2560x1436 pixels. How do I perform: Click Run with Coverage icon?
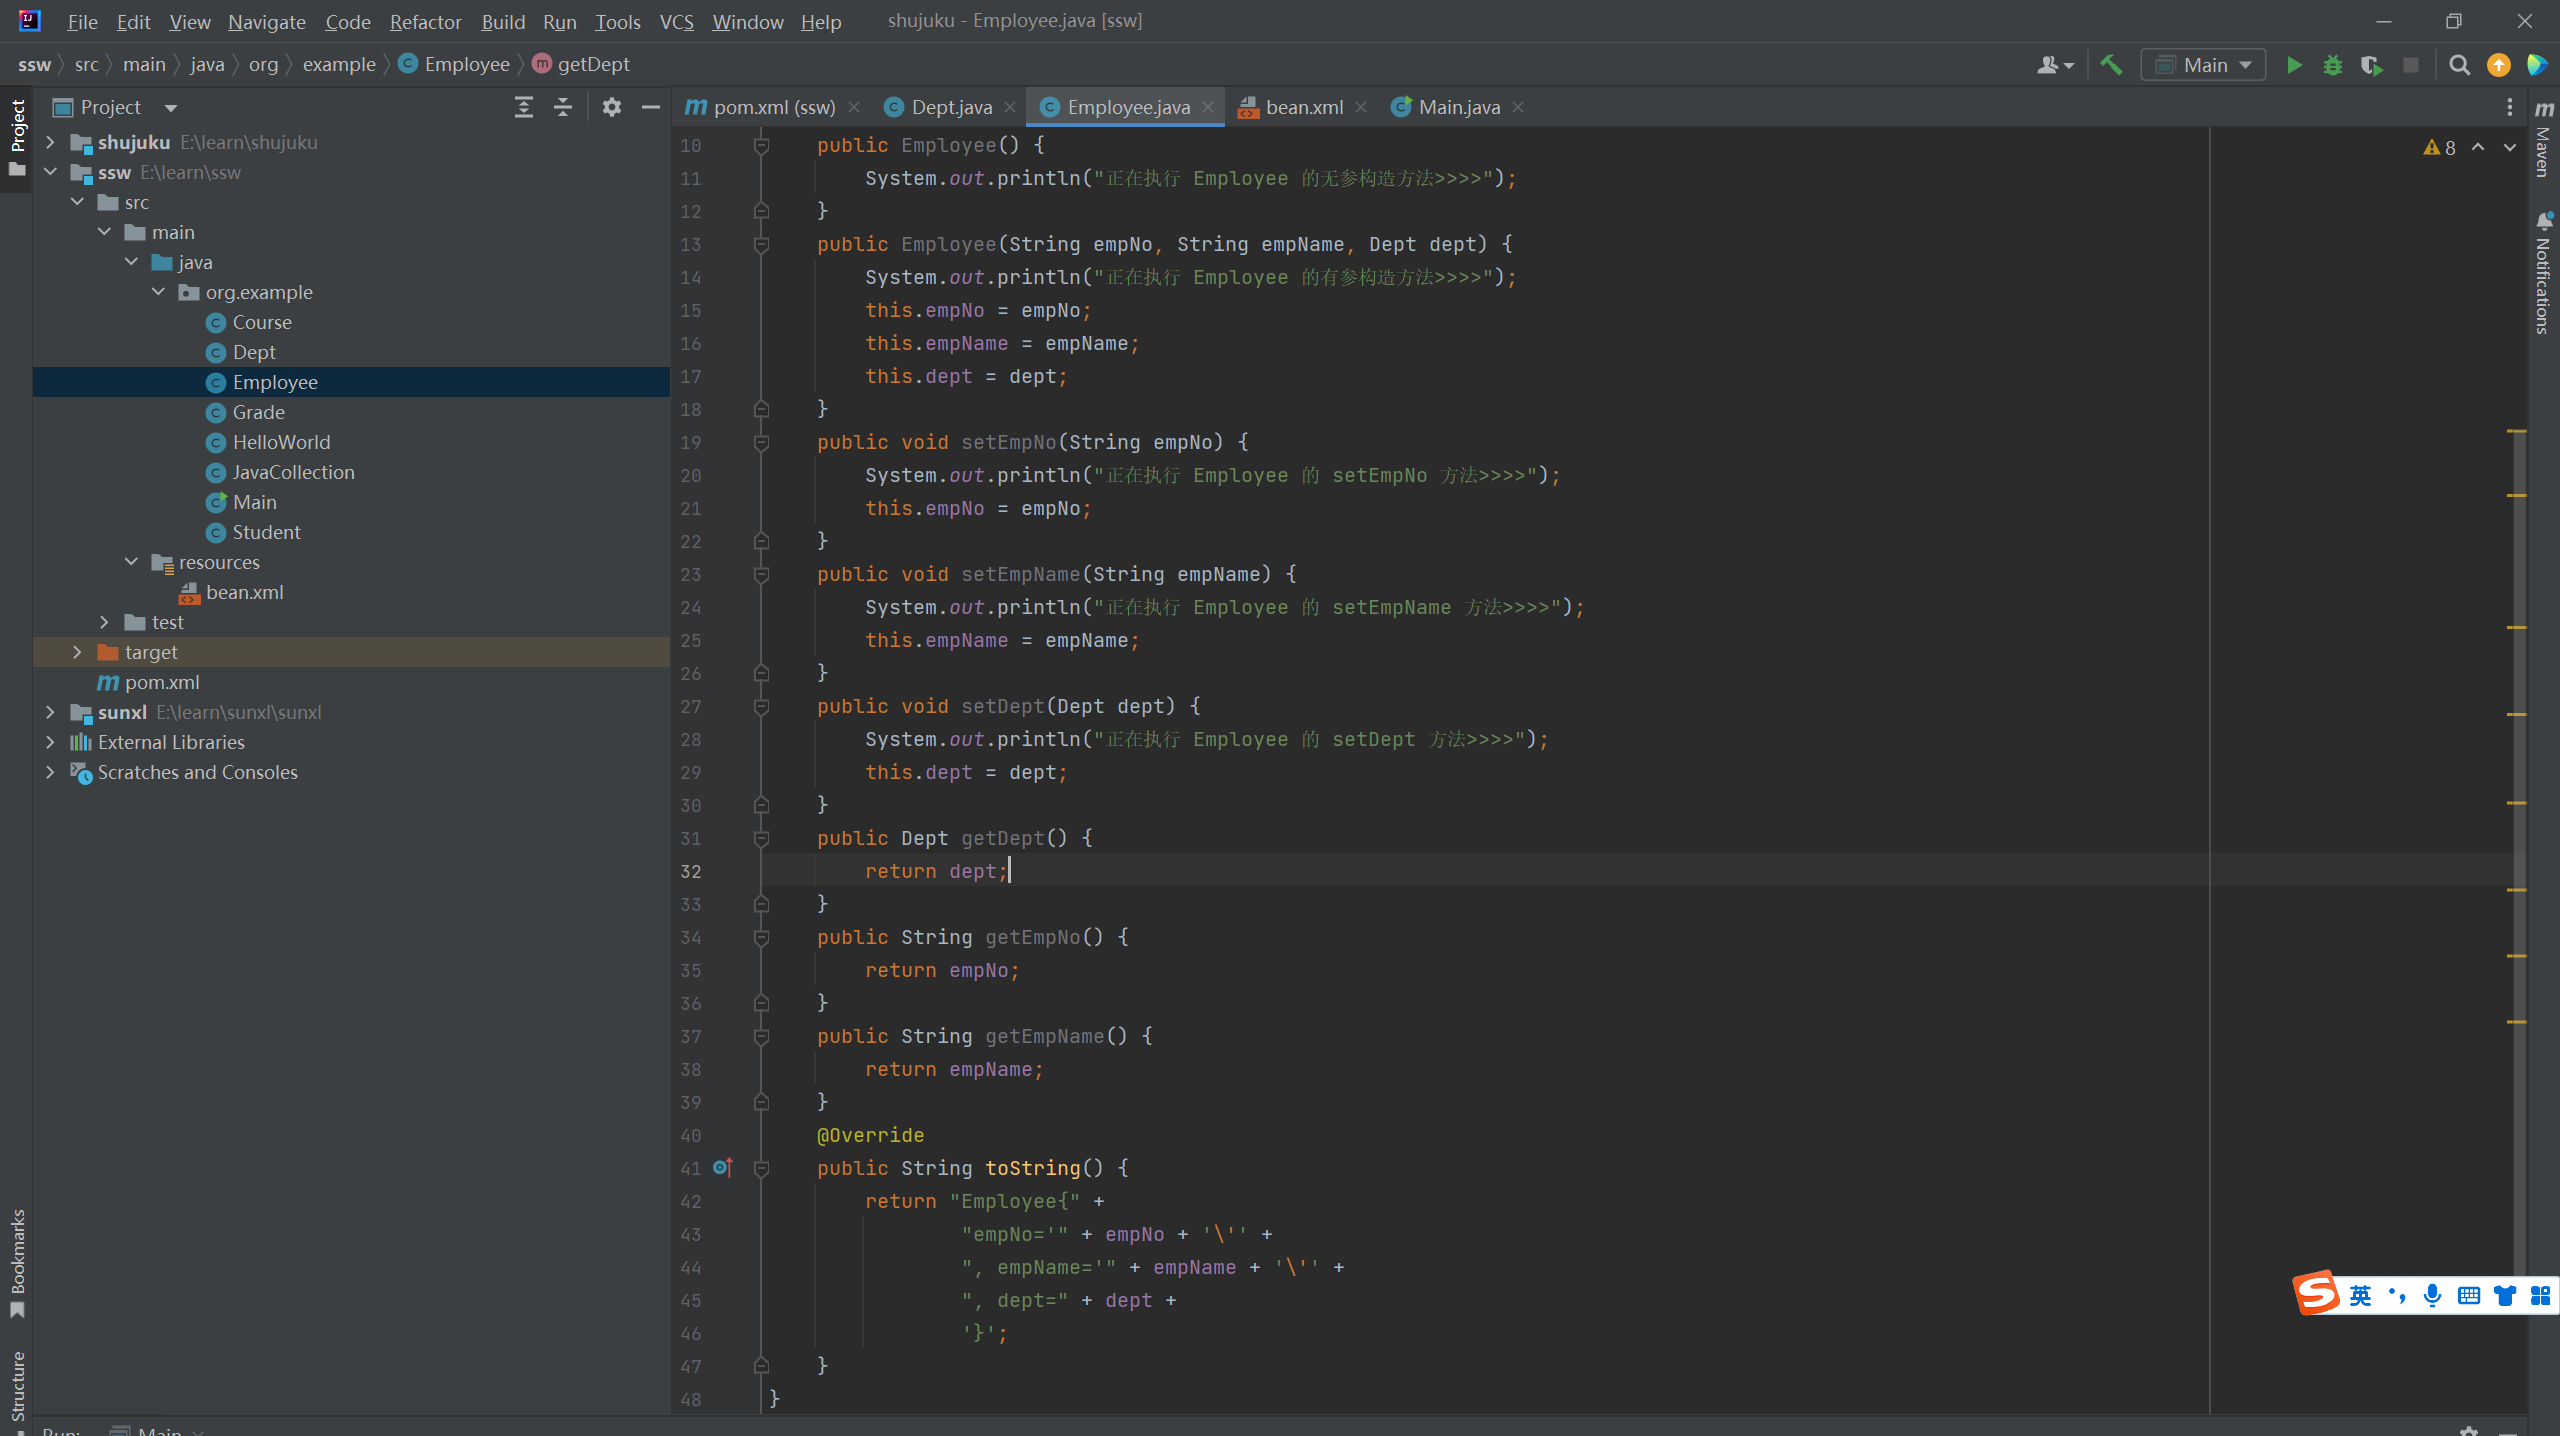click(2371, 65)
